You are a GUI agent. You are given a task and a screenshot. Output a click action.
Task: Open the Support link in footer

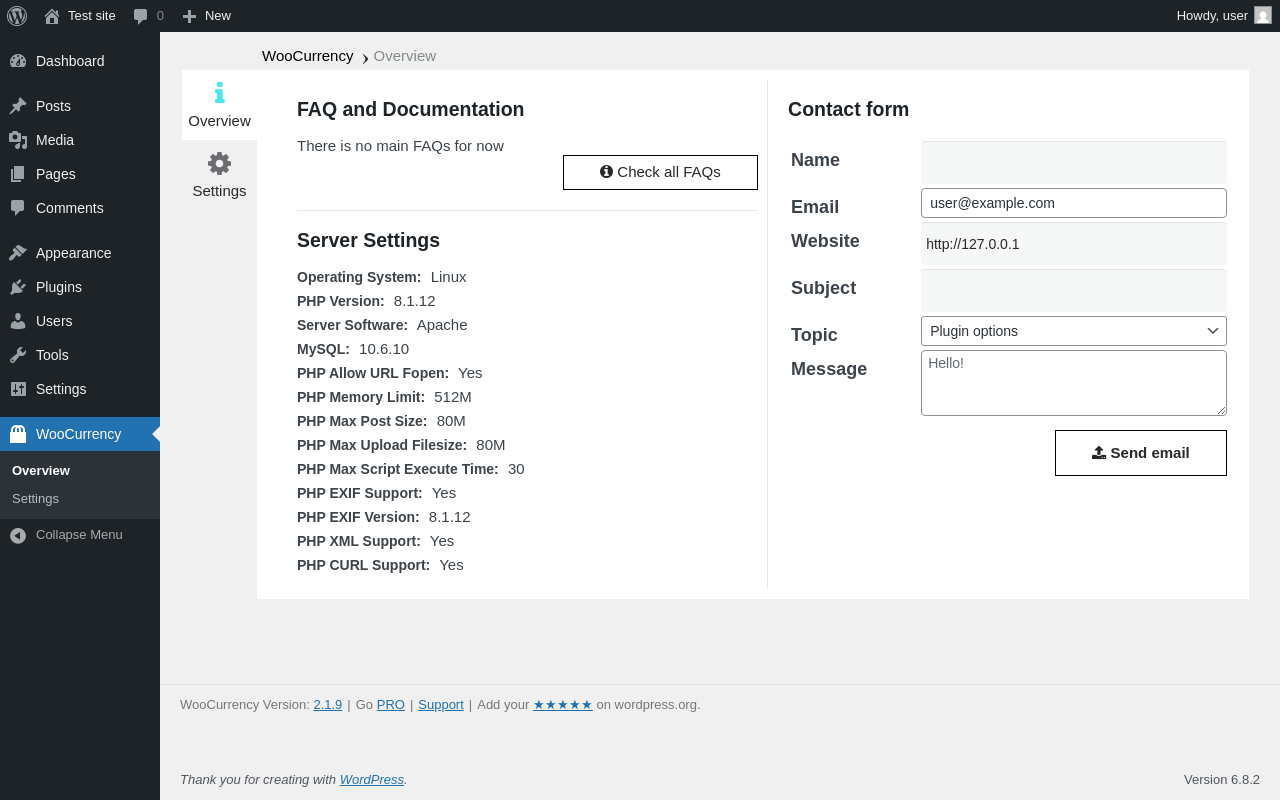click(x=441, y=704)
